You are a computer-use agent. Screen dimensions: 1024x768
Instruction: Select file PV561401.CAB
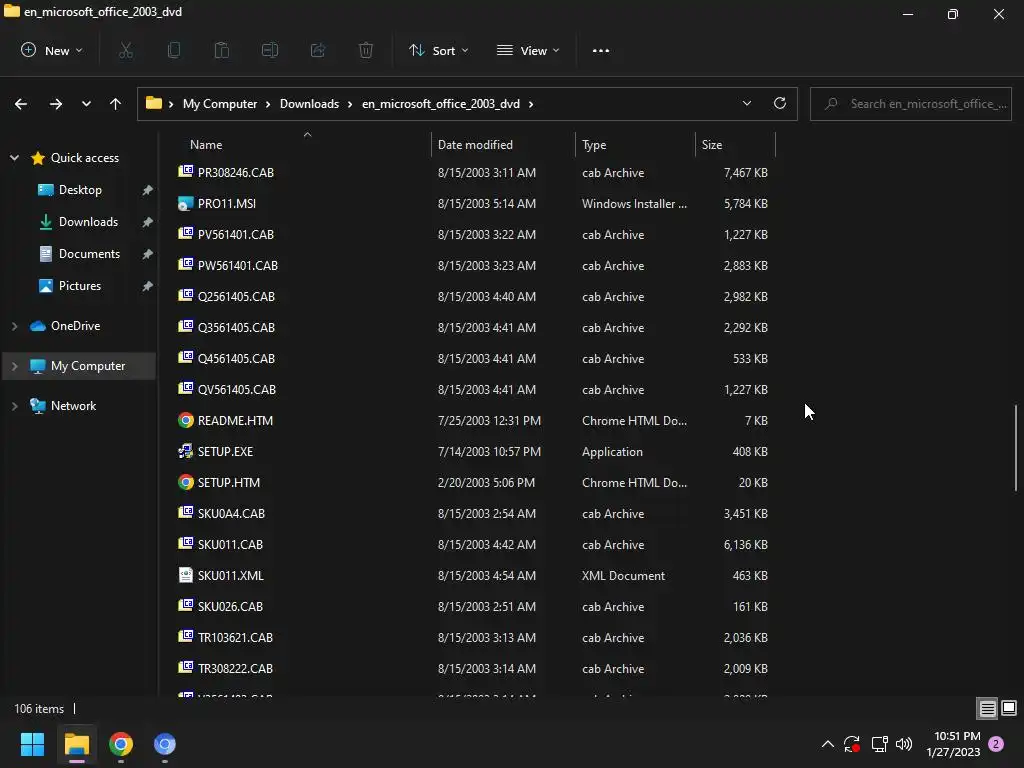pos(236,234)
